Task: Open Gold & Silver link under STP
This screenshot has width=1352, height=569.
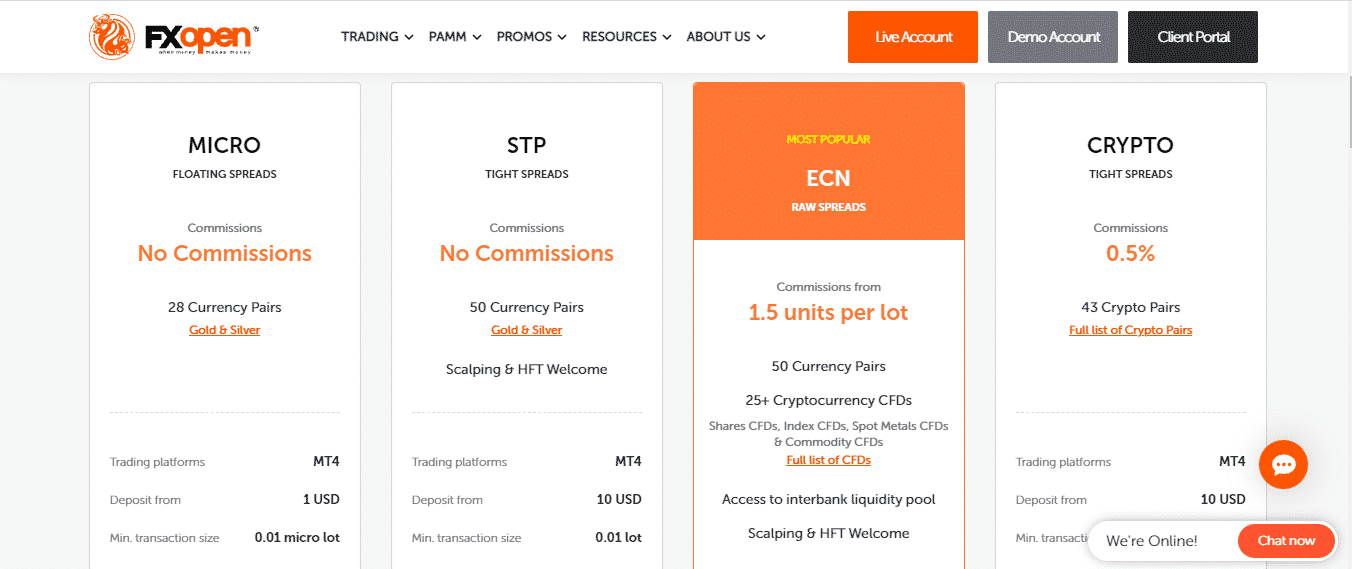Action: 527,330
